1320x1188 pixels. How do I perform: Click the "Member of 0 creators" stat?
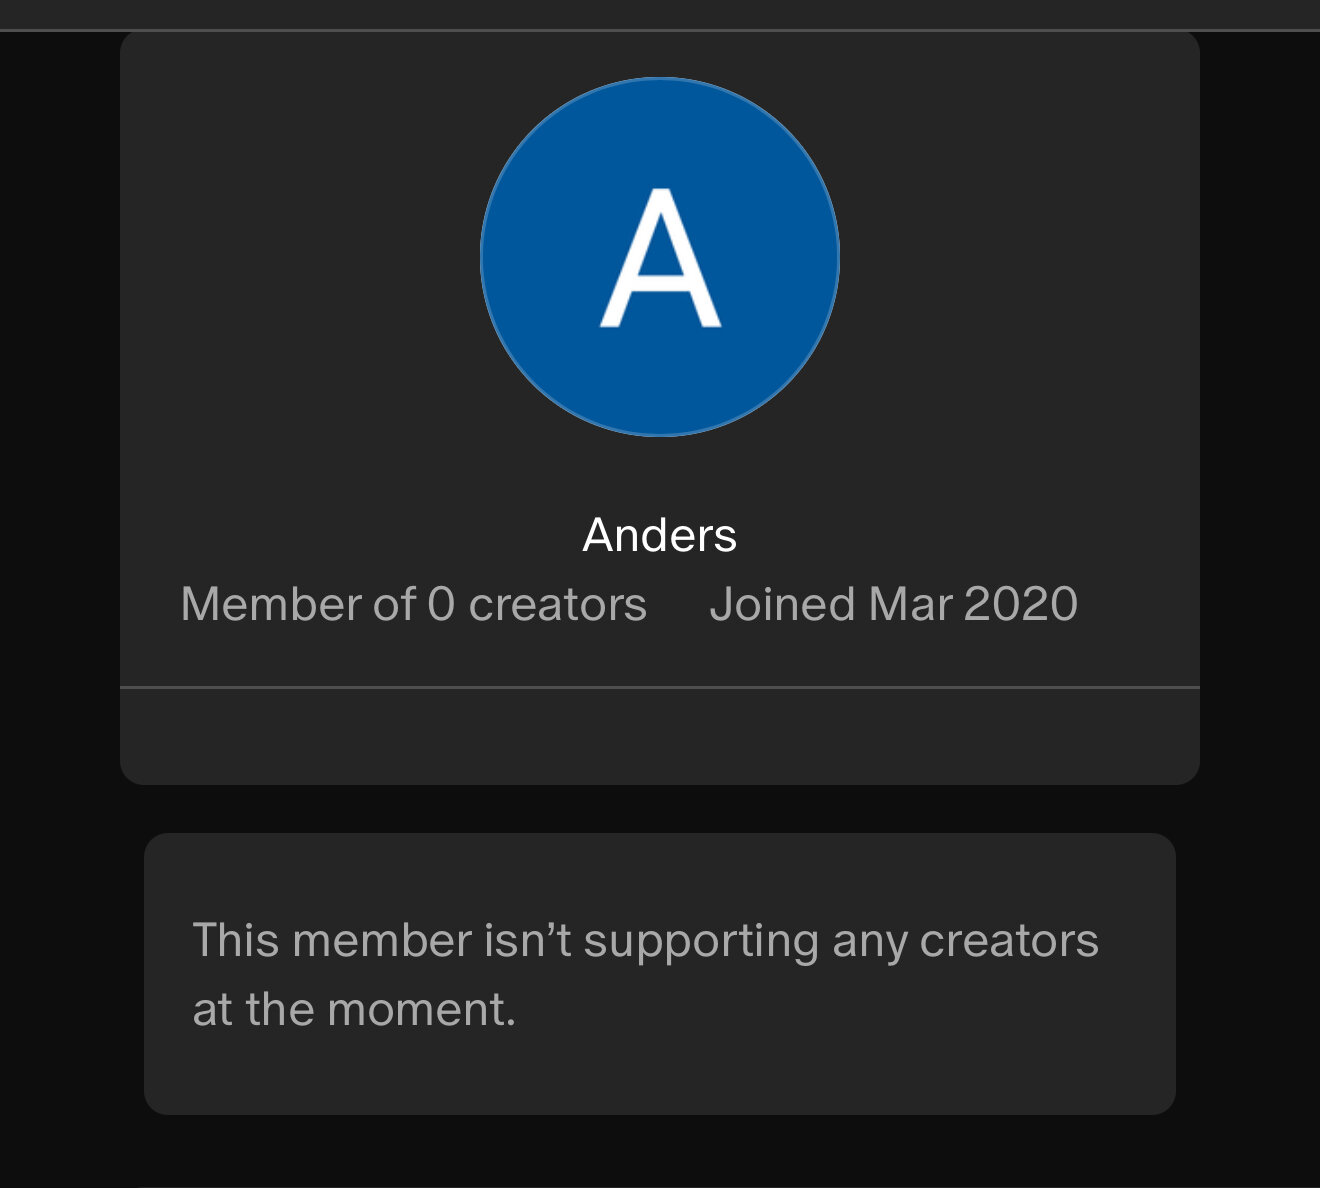[414, 604]
